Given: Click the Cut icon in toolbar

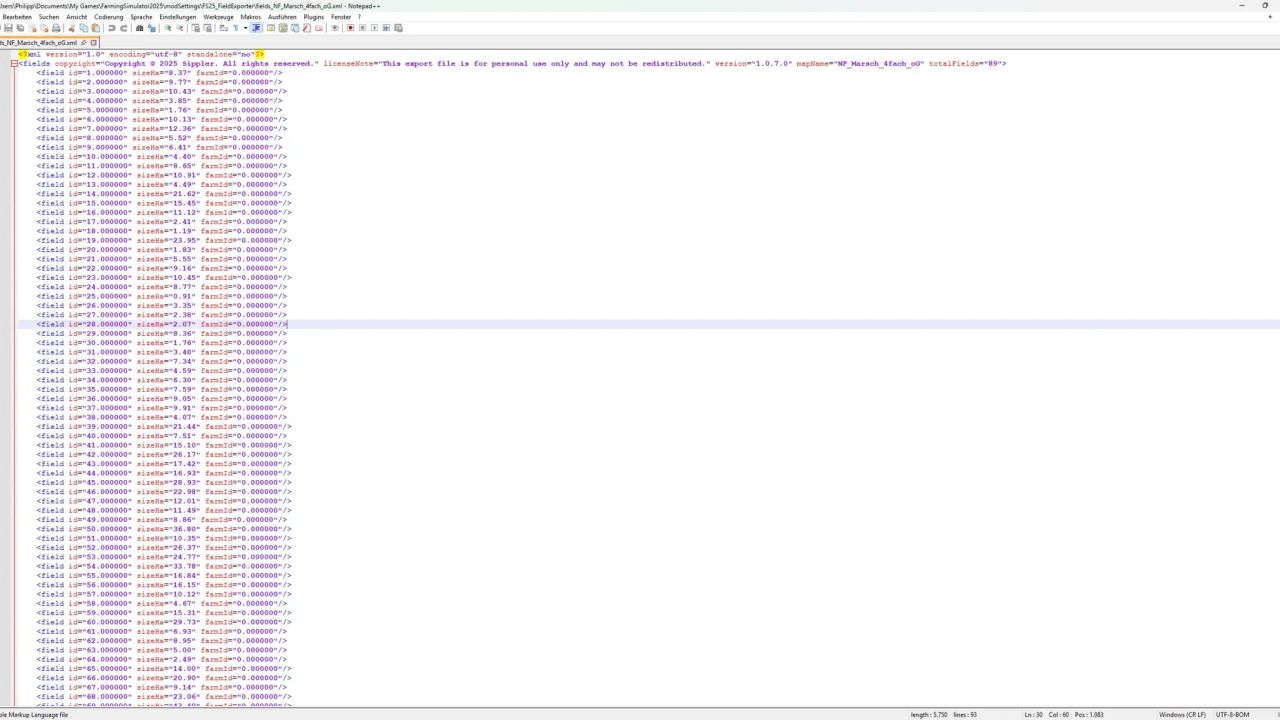Looking at the screenshot, I should [x=73, y=28].
